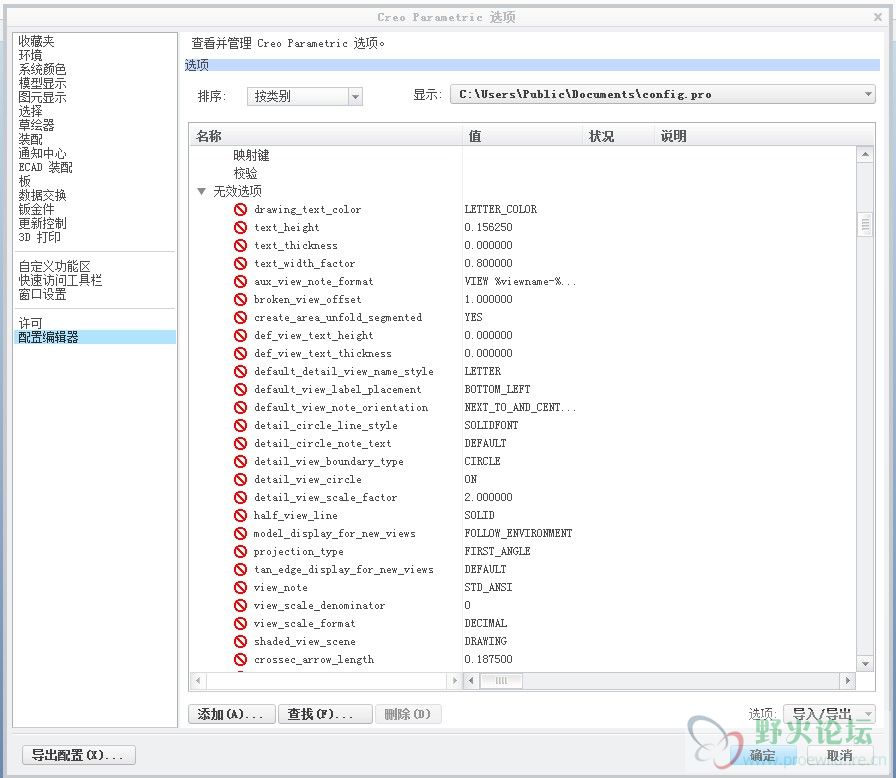The height and width of the screenshot is (778, 896).
Task: Click invalid icon beside detail_circle_note_text
Action: tap(240, 443)
